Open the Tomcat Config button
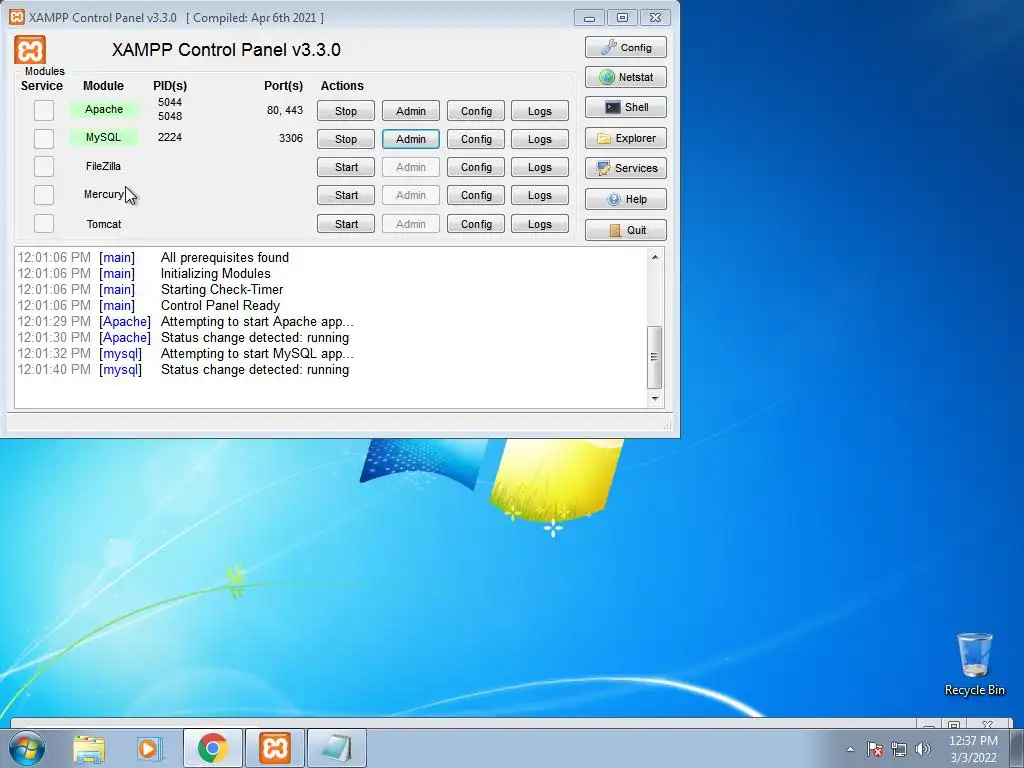 476,224
